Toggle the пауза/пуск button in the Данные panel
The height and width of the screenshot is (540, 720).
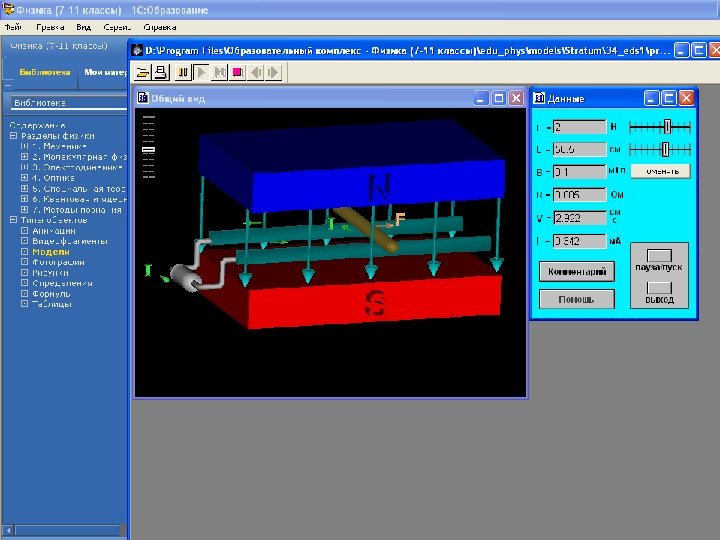659,255
